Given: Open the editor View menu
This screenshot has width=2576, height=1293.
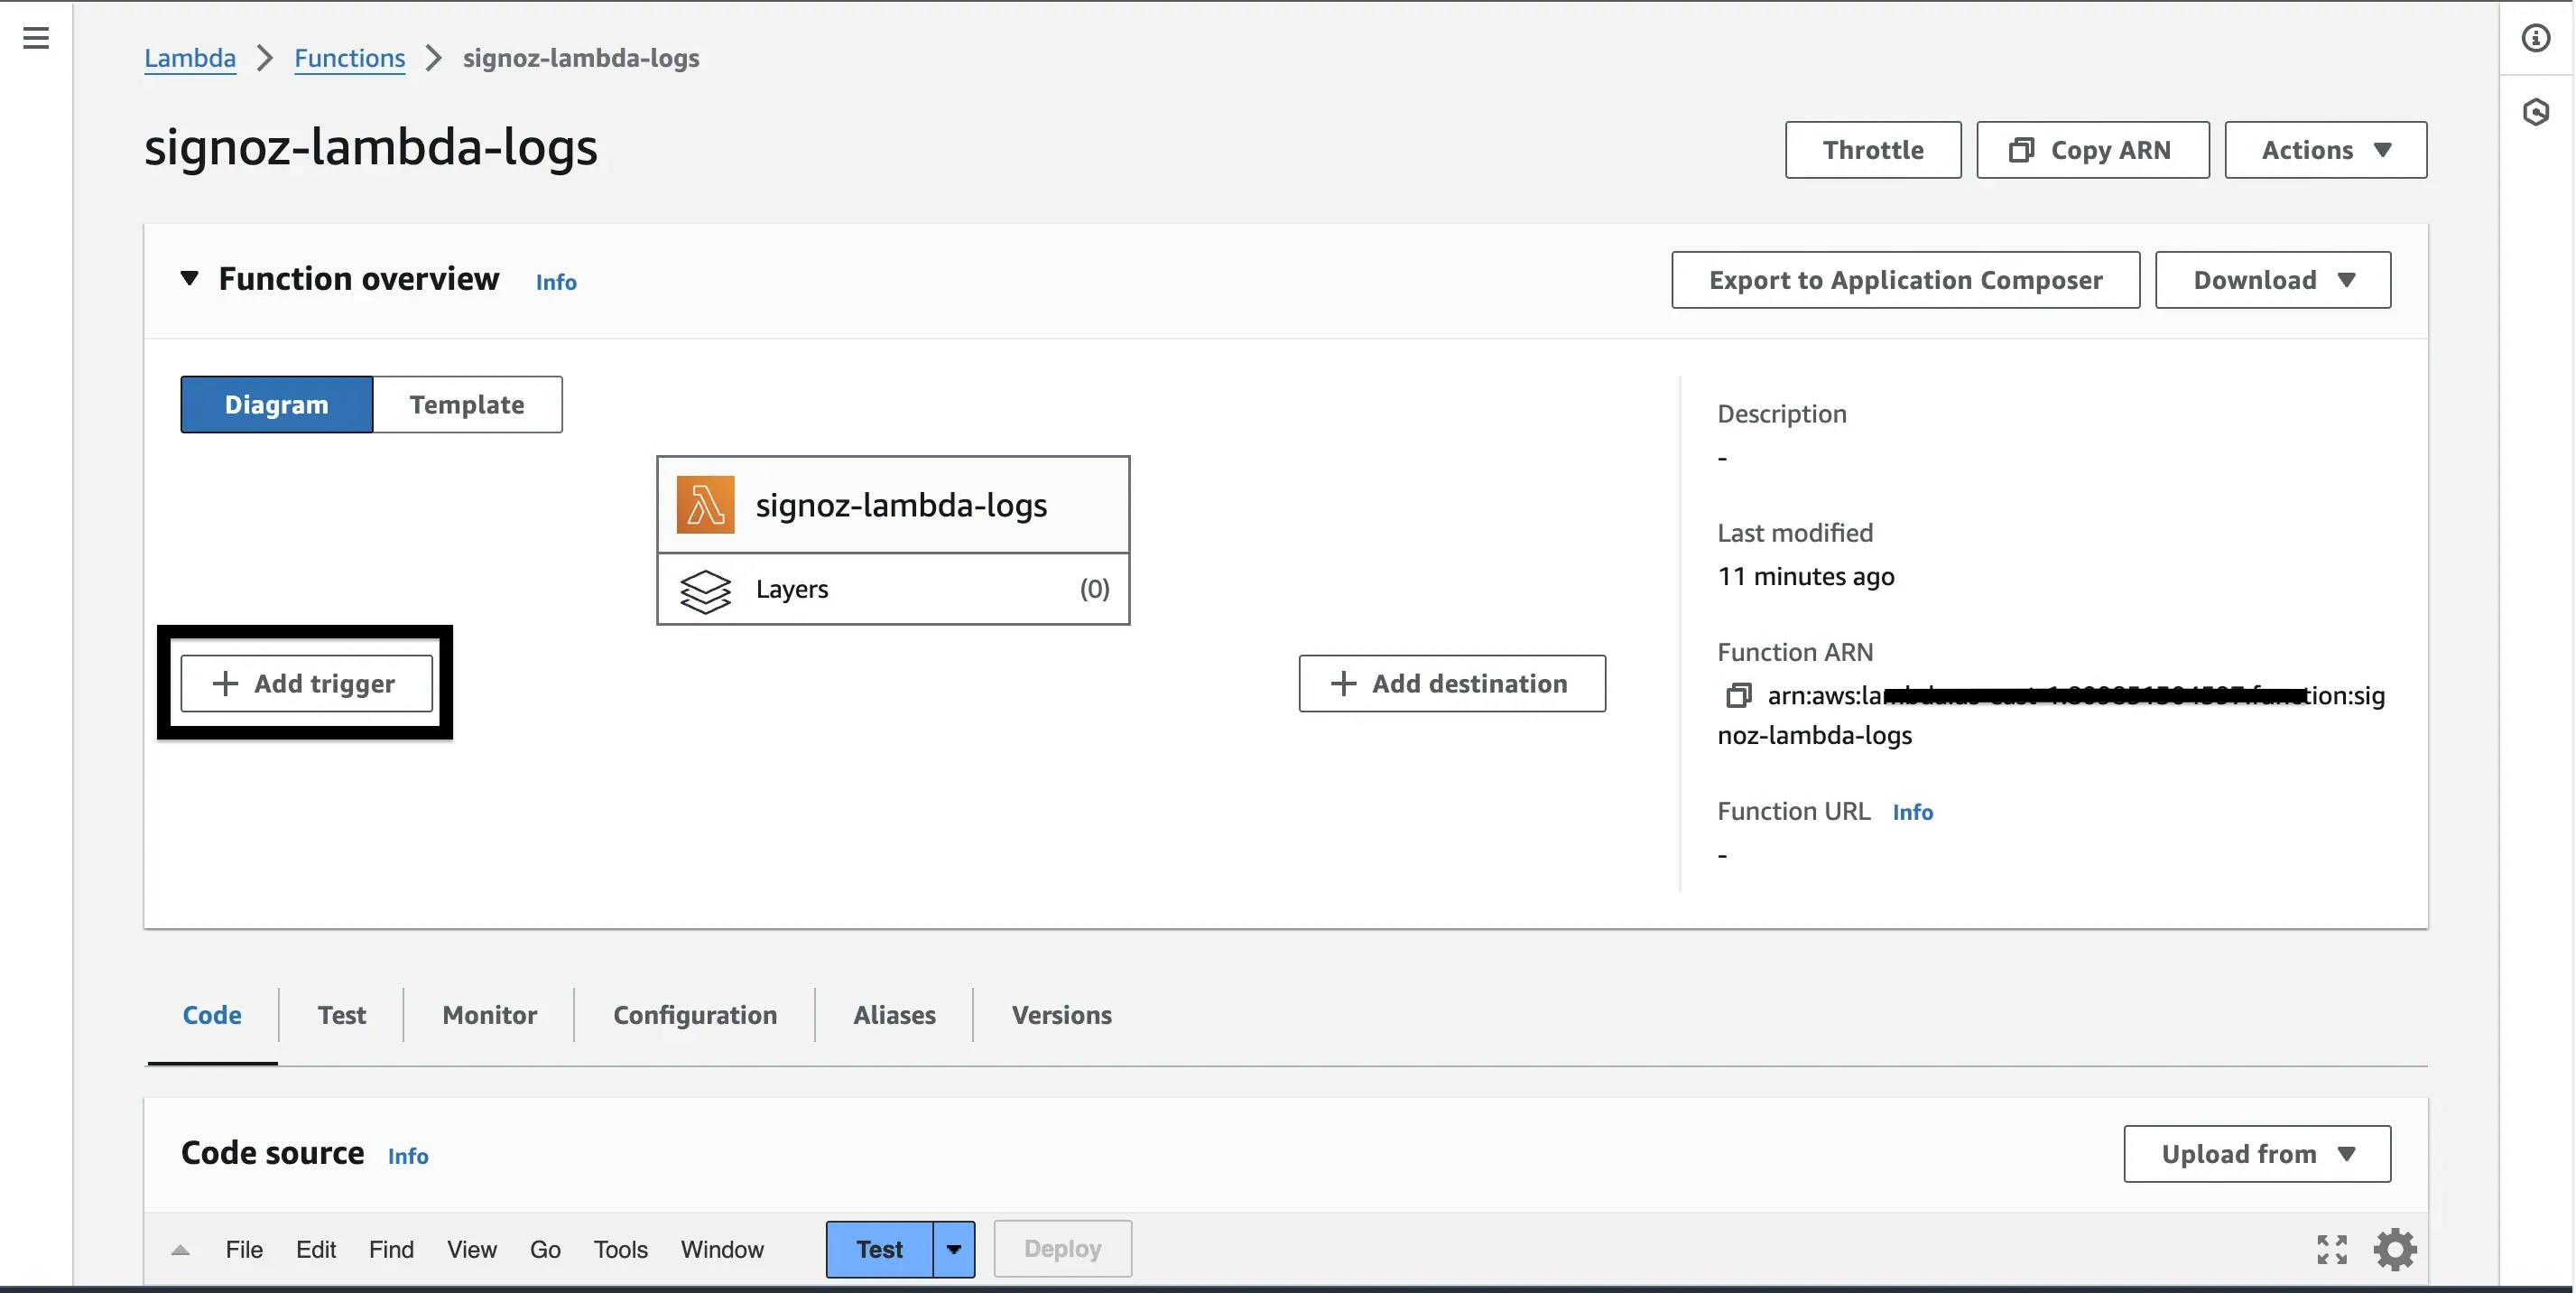Looking at the screenshot, I should click(472, 1250).
